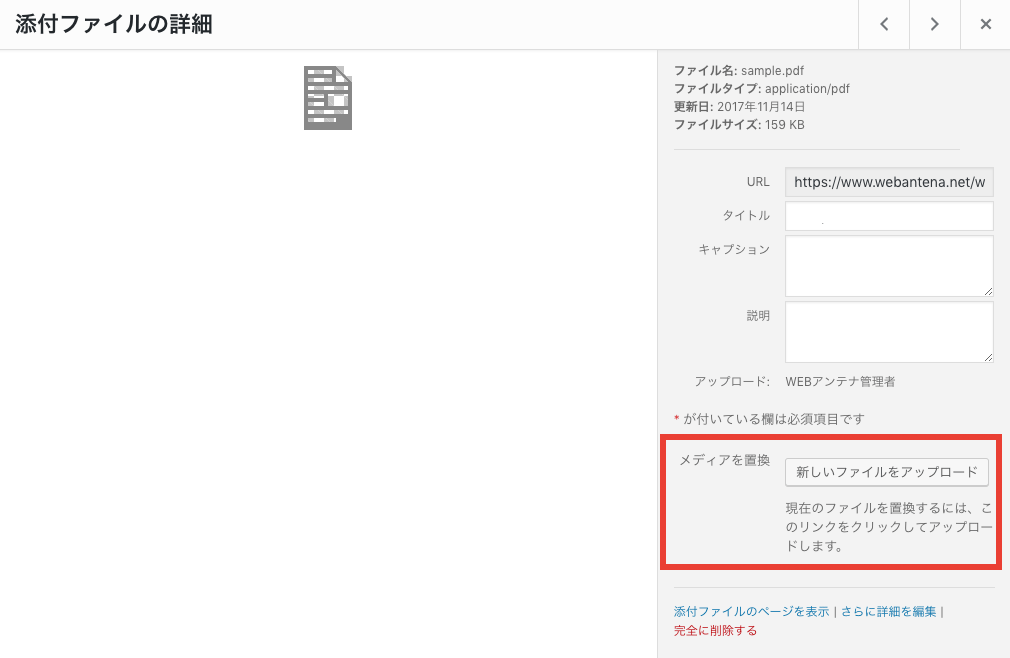This screenshot has height=658, width=1010.
Task: Click inside the キャプション textarea
Action: point(888,265)
